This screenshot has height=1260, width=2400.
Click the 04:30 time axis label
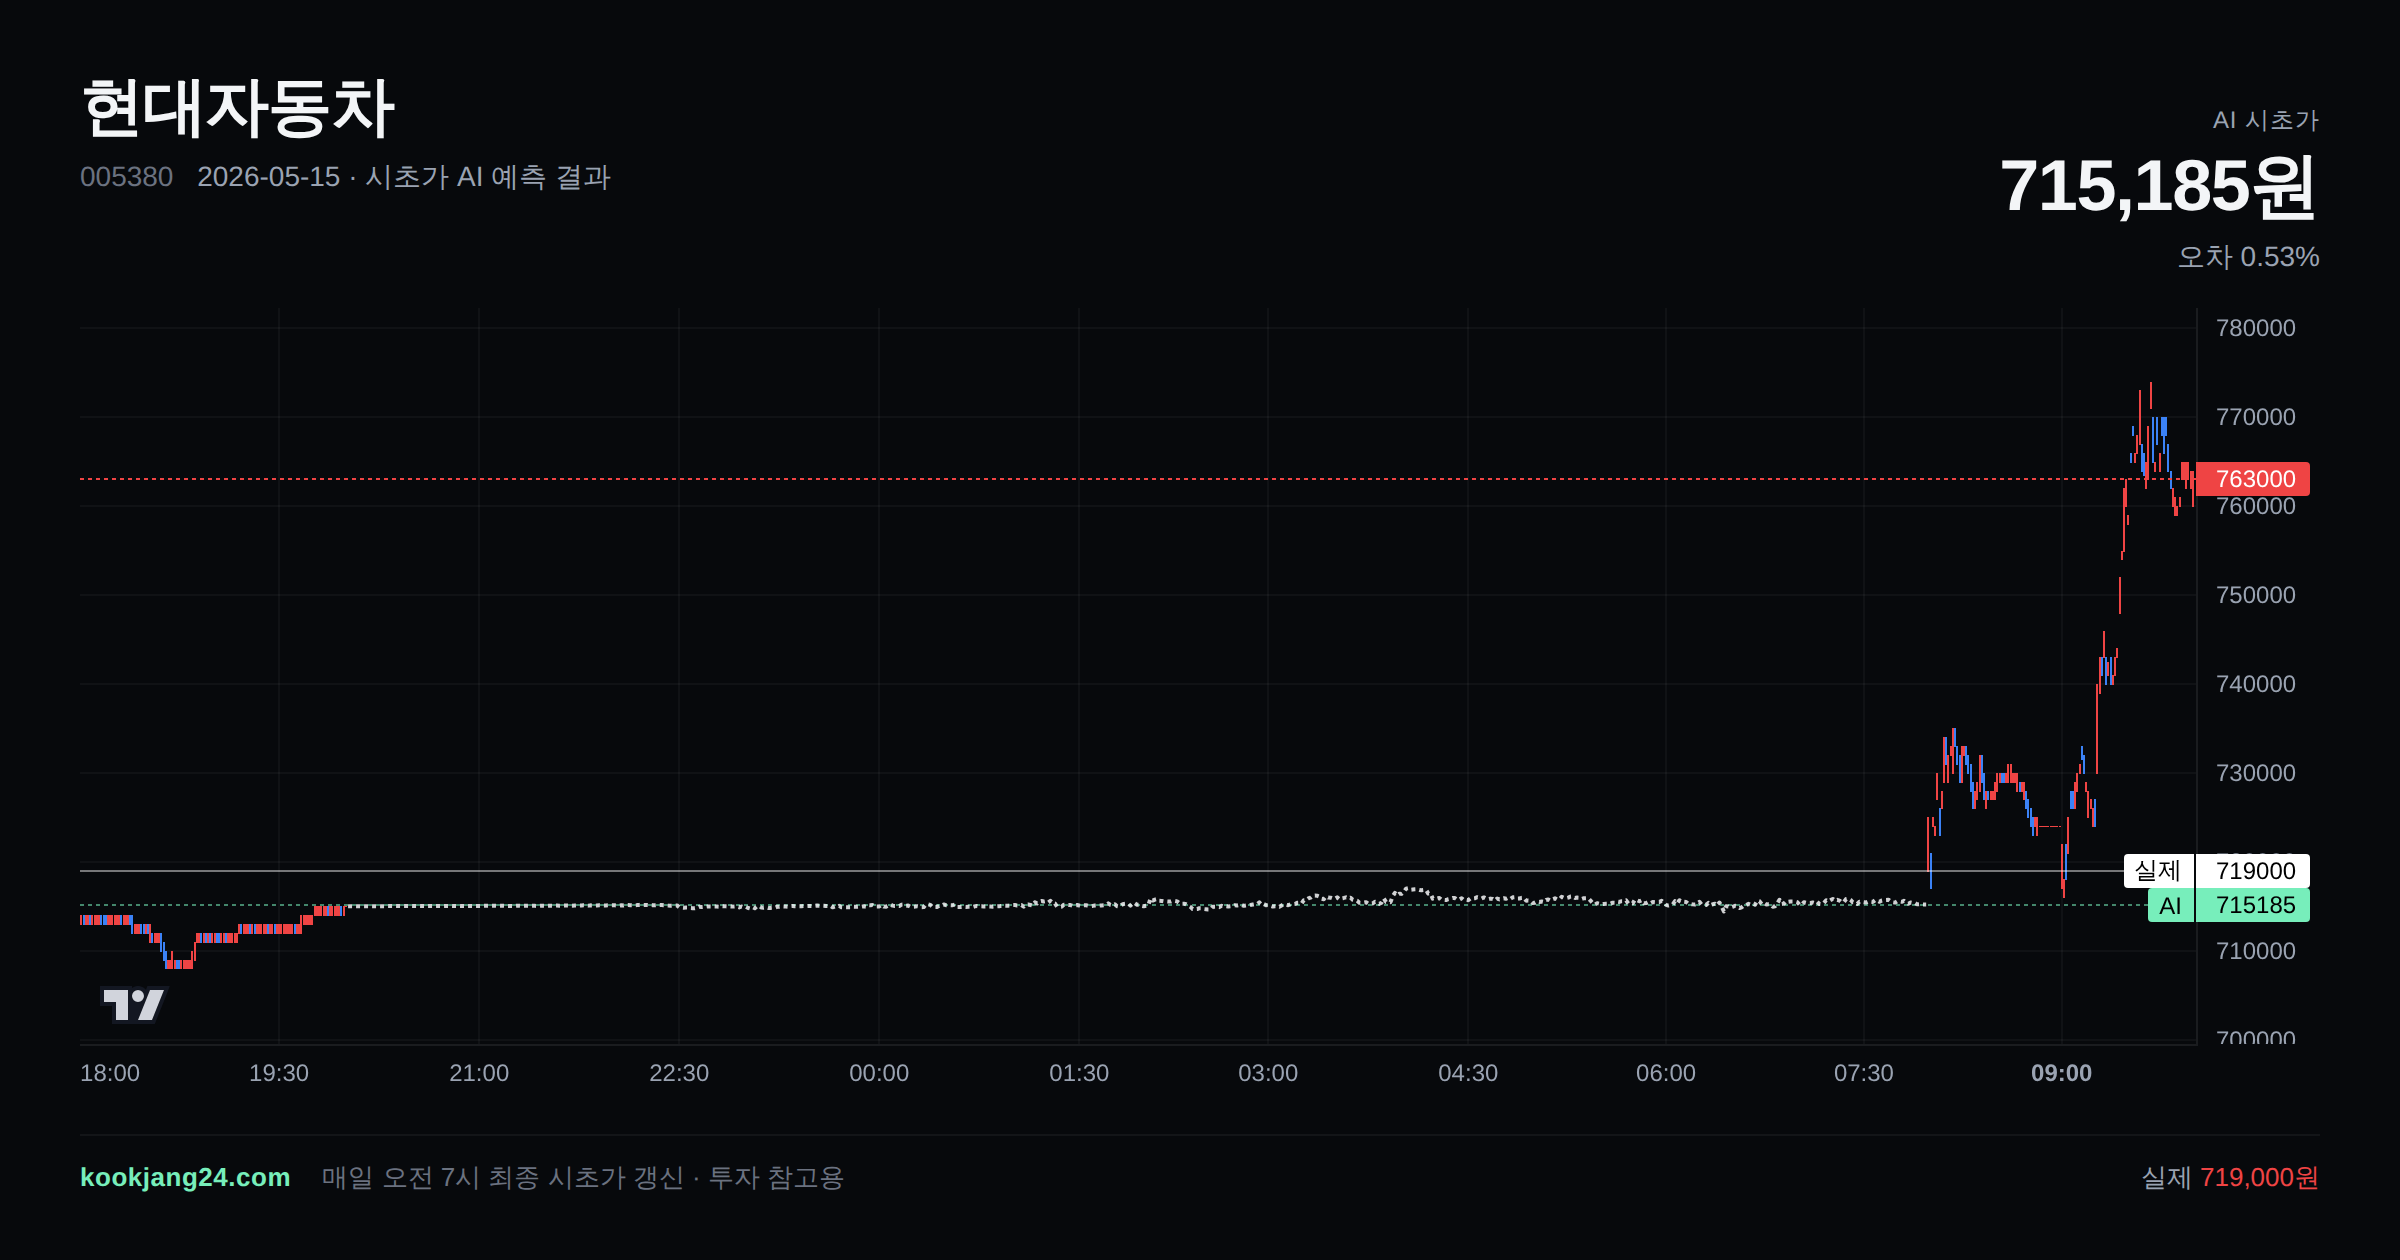click(1468, 1073)
